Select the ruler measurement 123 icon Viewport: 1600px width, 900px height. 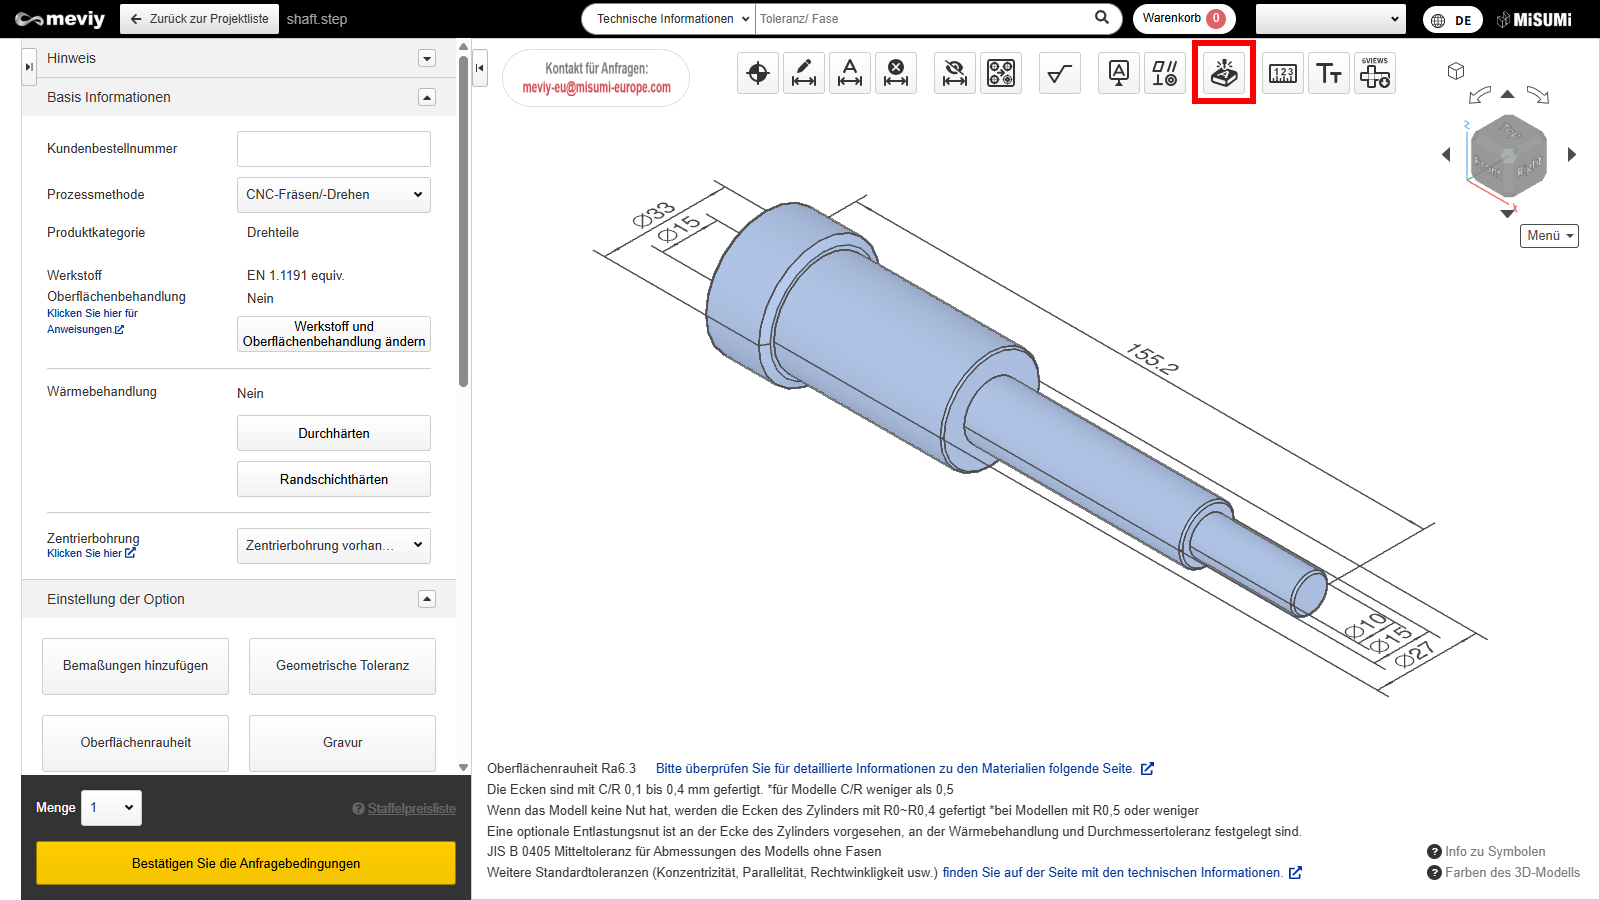[x=1283, y=73]
